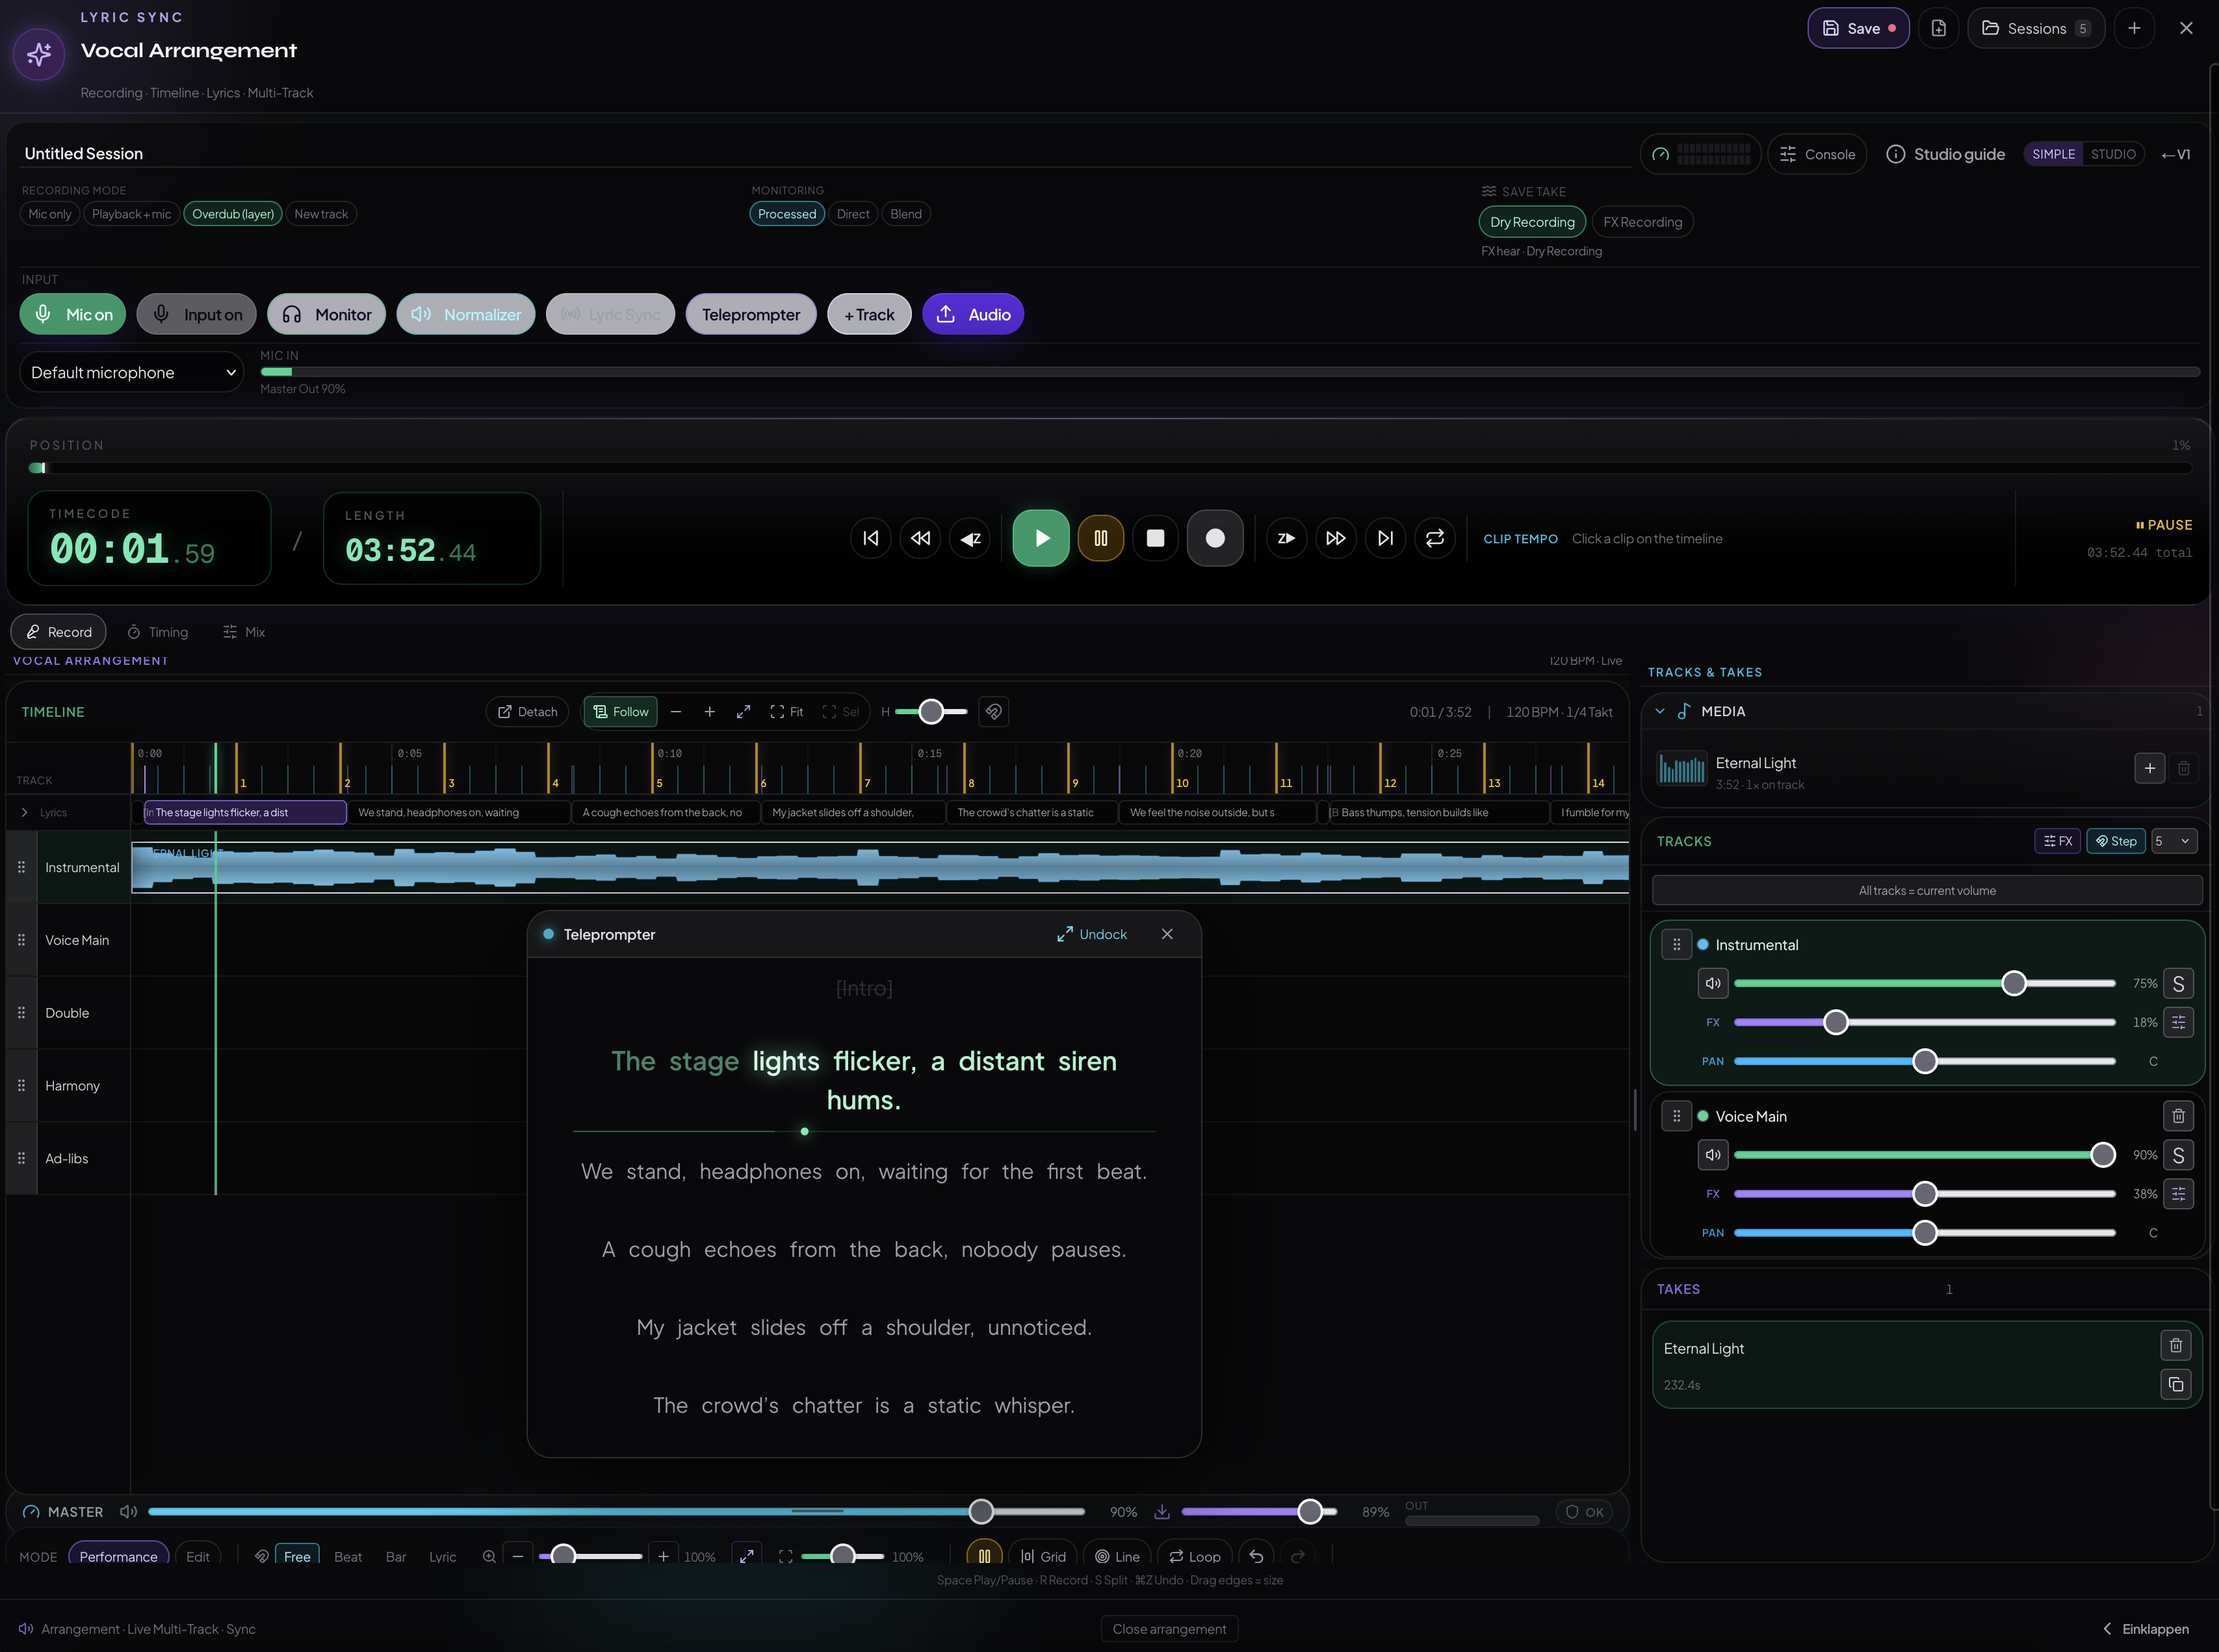Image resolution: width=2219 pixels, height=1652 pixels.
Task: Add Eternal Light media with plus icon
Action: tap(2149, 768)
